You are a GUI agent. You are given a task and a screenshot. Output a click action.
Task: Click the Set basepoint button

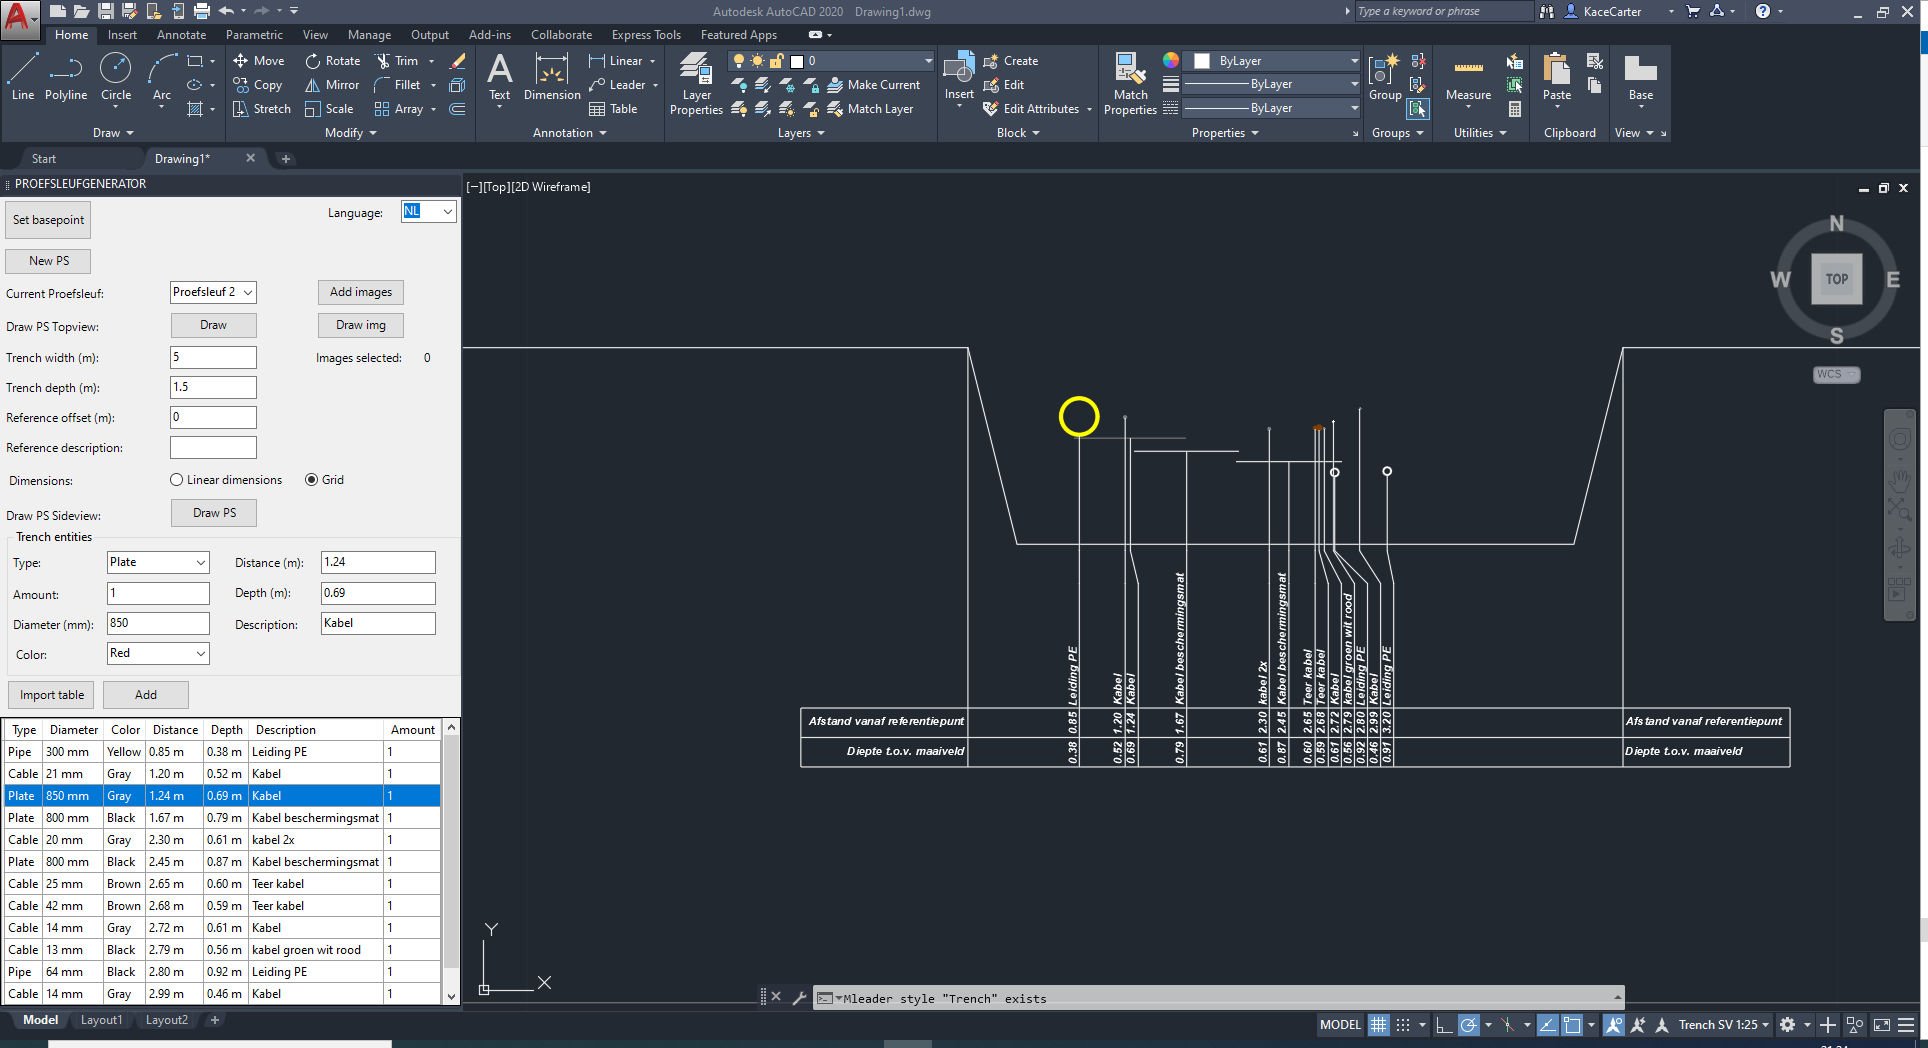coord(48,220)
